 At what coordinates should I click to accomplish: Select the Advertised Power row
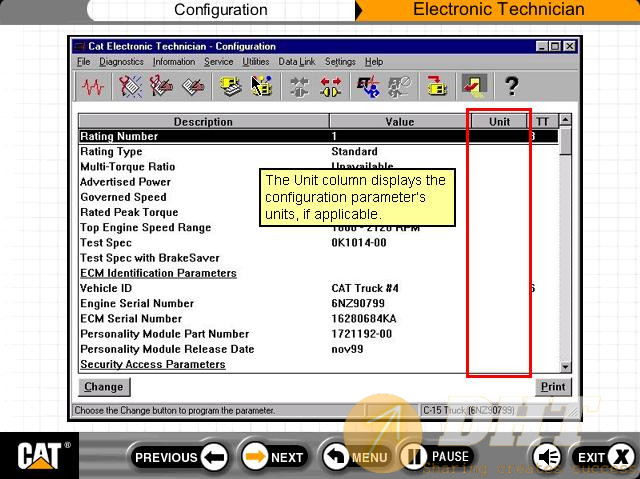(x=318, y=182)
